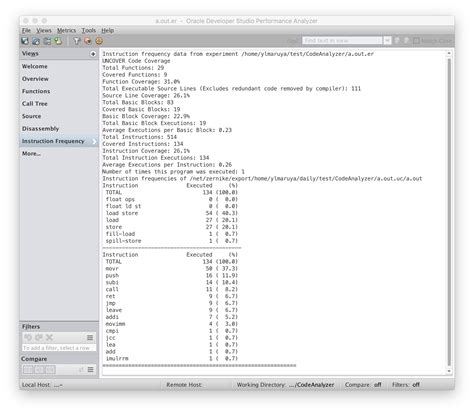
Task: Click the scroll down arrow of text pane
Action: [x=449, y=371]
